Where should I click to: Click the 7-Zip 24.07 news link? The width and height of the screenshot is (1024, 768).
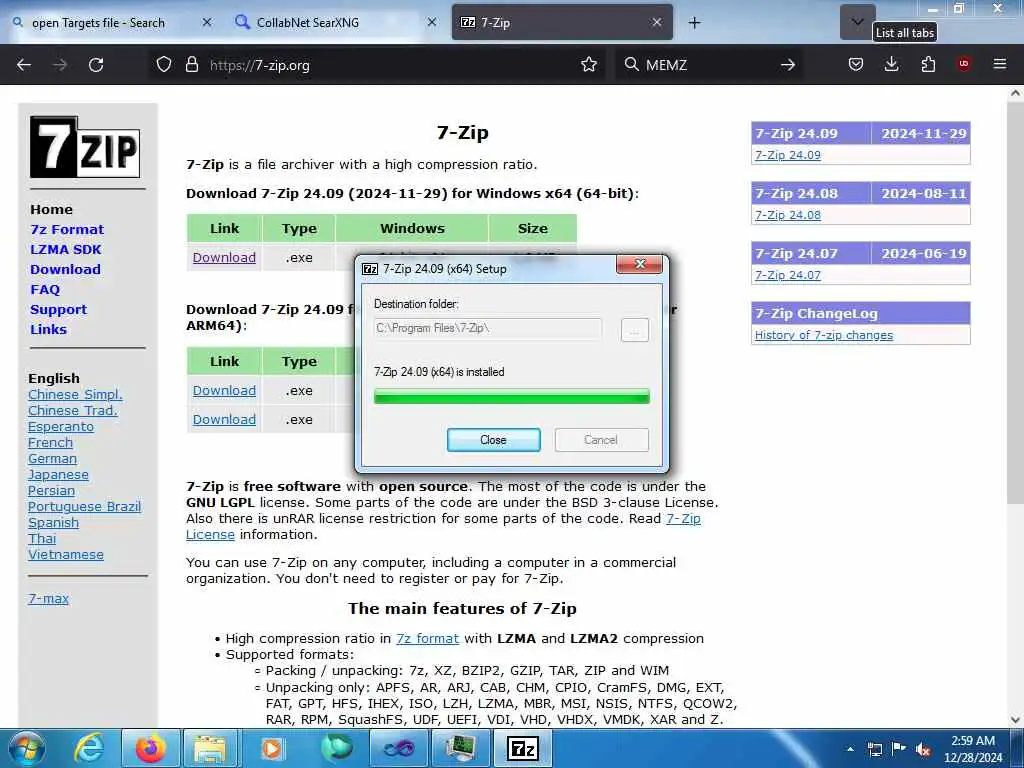[x=788, y=275]
